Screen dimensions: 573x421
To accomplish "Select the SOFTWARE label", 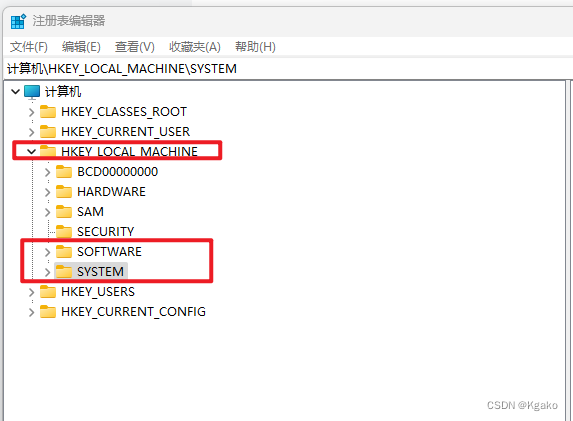I will coord(109,251).
